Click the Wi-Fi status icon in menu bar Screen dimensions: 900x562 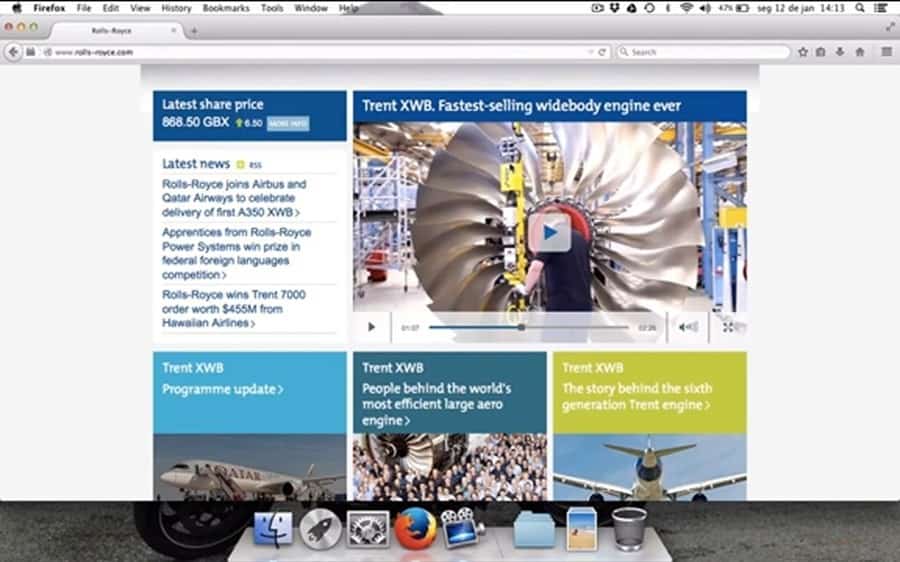pyautogui.click(x=686, y=8)
